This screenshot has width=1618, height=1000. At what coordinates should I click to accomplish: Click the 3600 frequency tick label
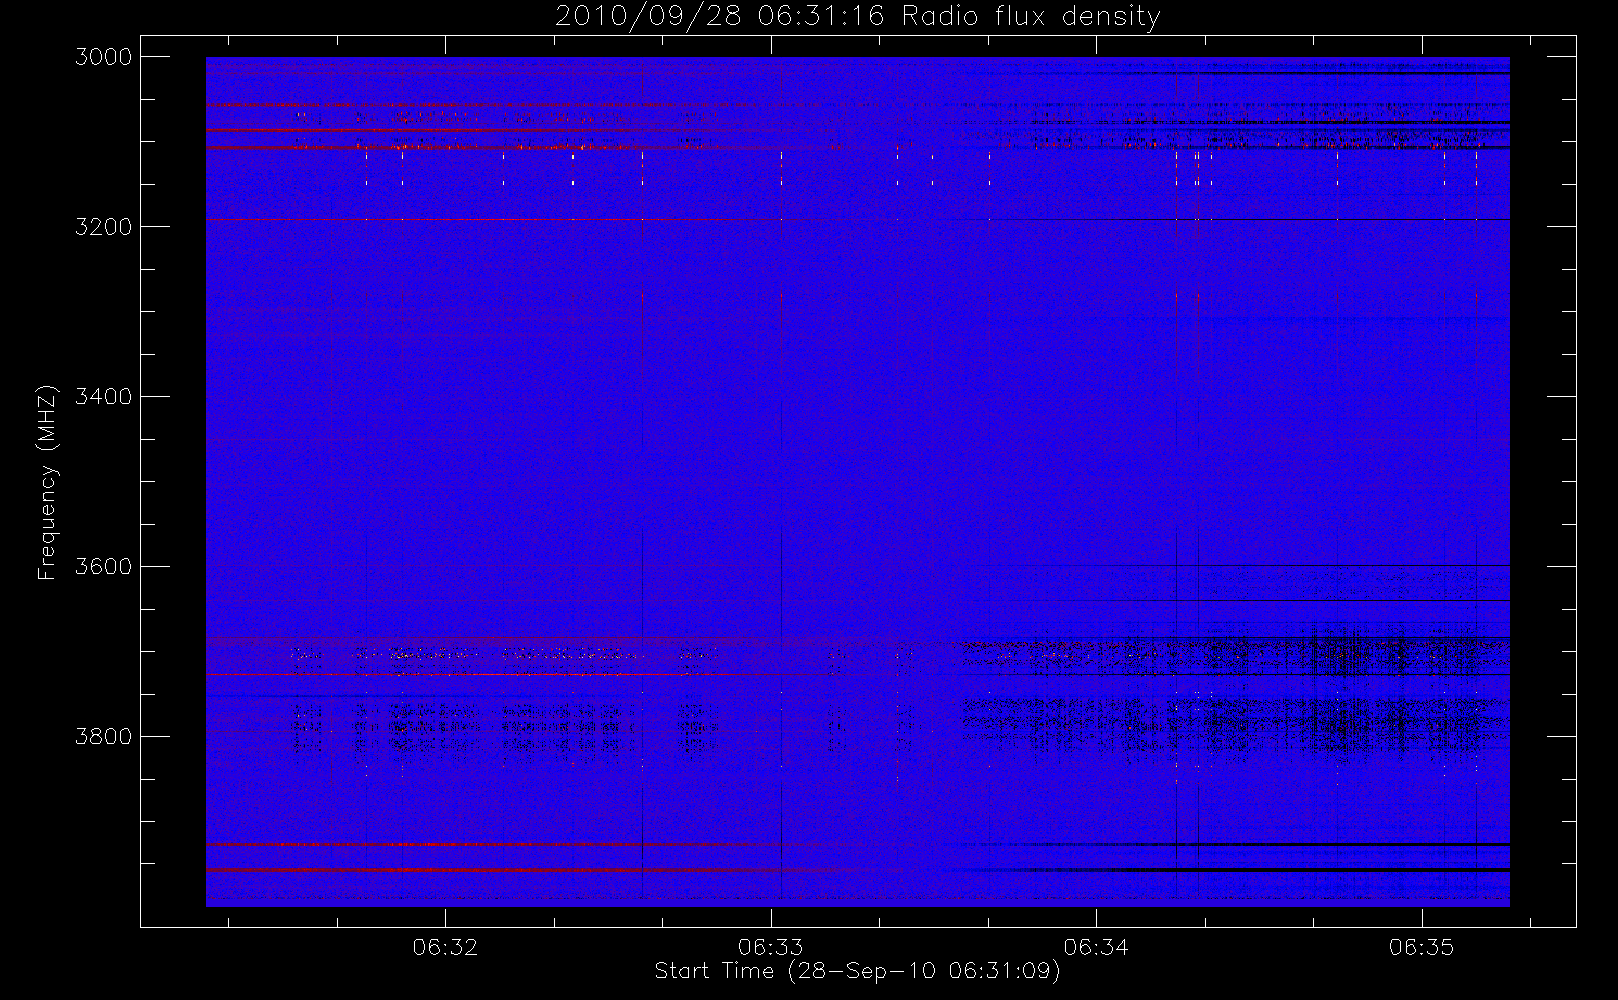(104, 567)
